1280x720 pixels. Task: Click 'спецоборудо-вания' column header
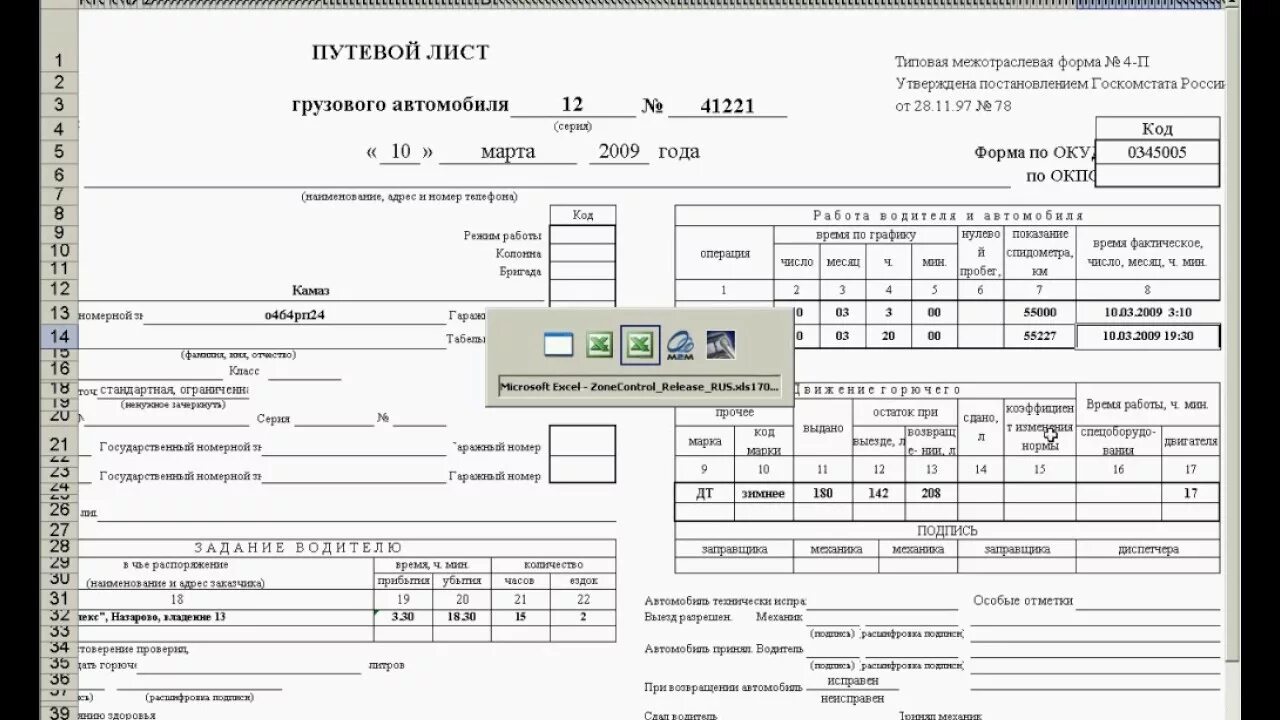pos(1118,440)
